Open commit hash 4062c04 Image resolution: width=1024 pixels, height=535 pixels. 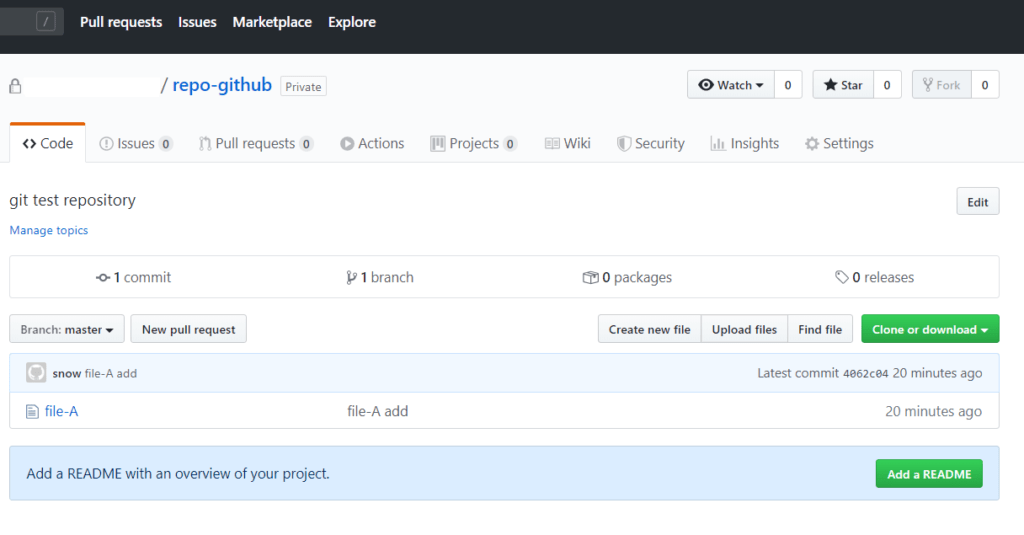(x=865, y=374)
